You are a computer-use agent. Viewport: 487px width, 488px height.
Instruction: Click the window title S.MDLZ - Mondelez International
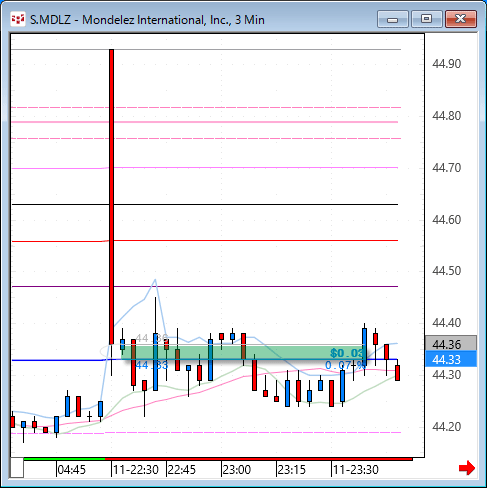click(x=147, y=20)
